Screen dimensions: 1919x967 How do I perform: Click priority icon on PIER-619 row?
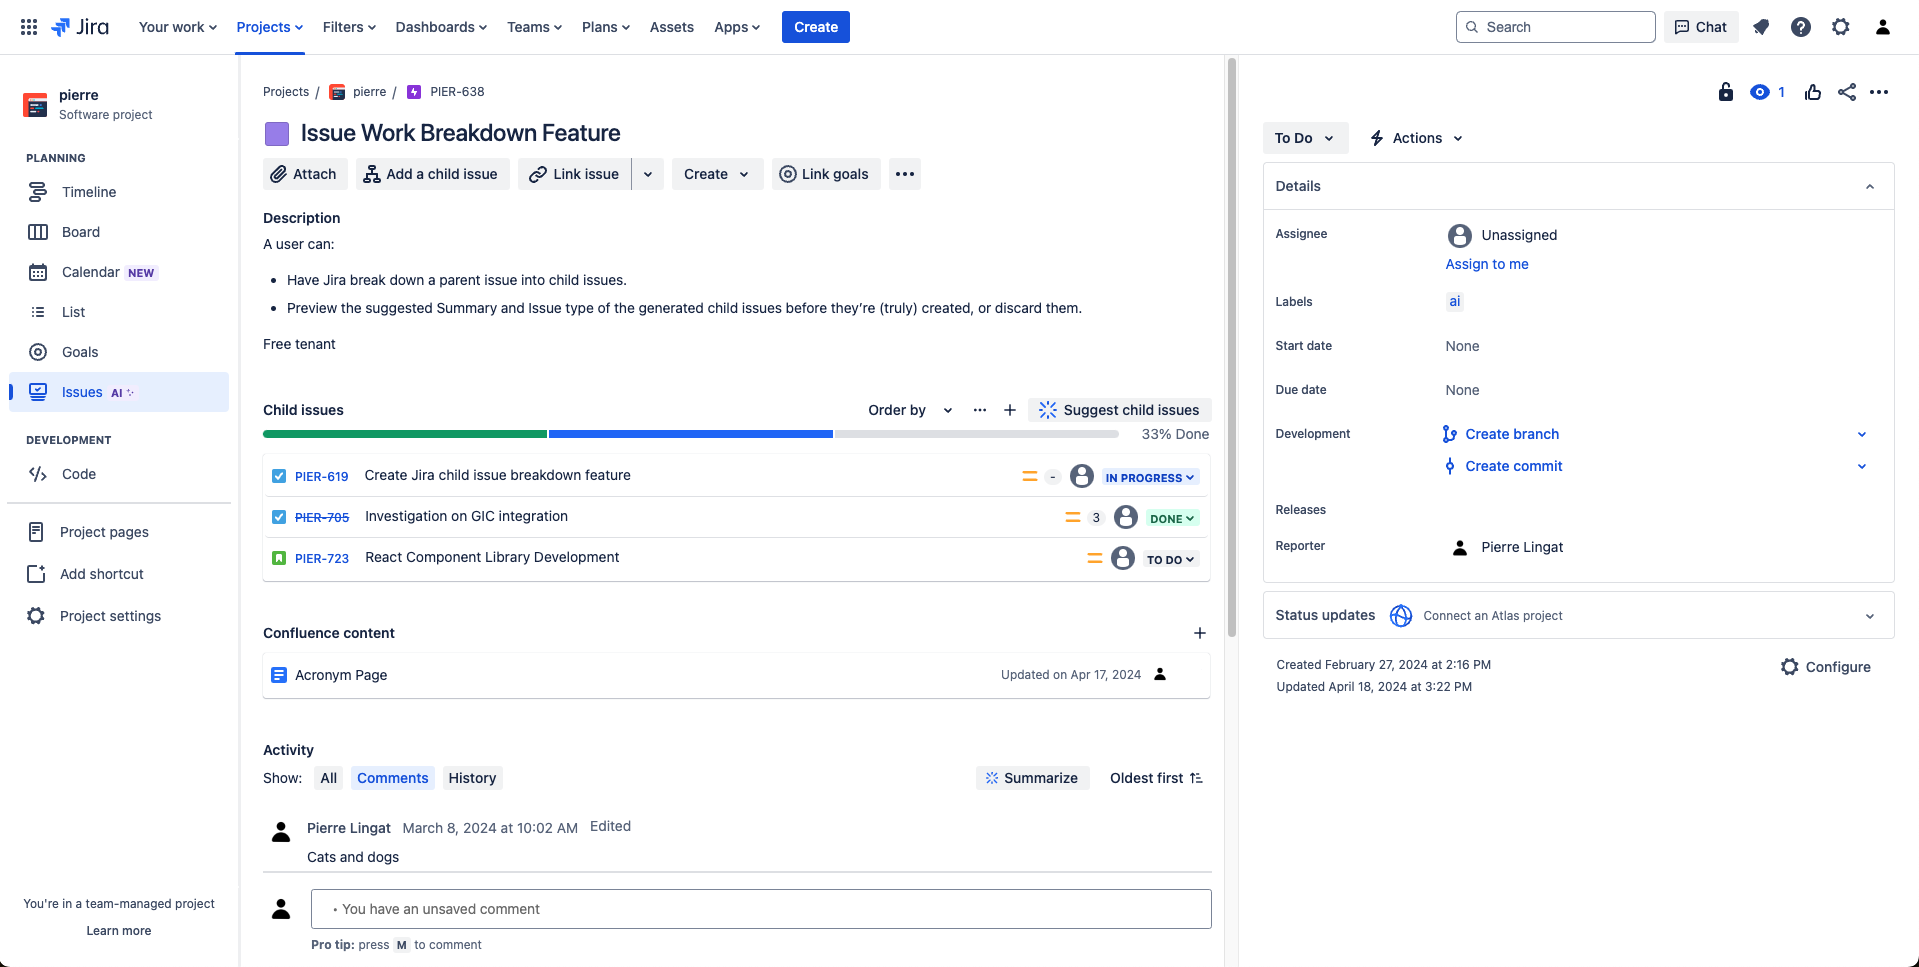point(1030,477)
